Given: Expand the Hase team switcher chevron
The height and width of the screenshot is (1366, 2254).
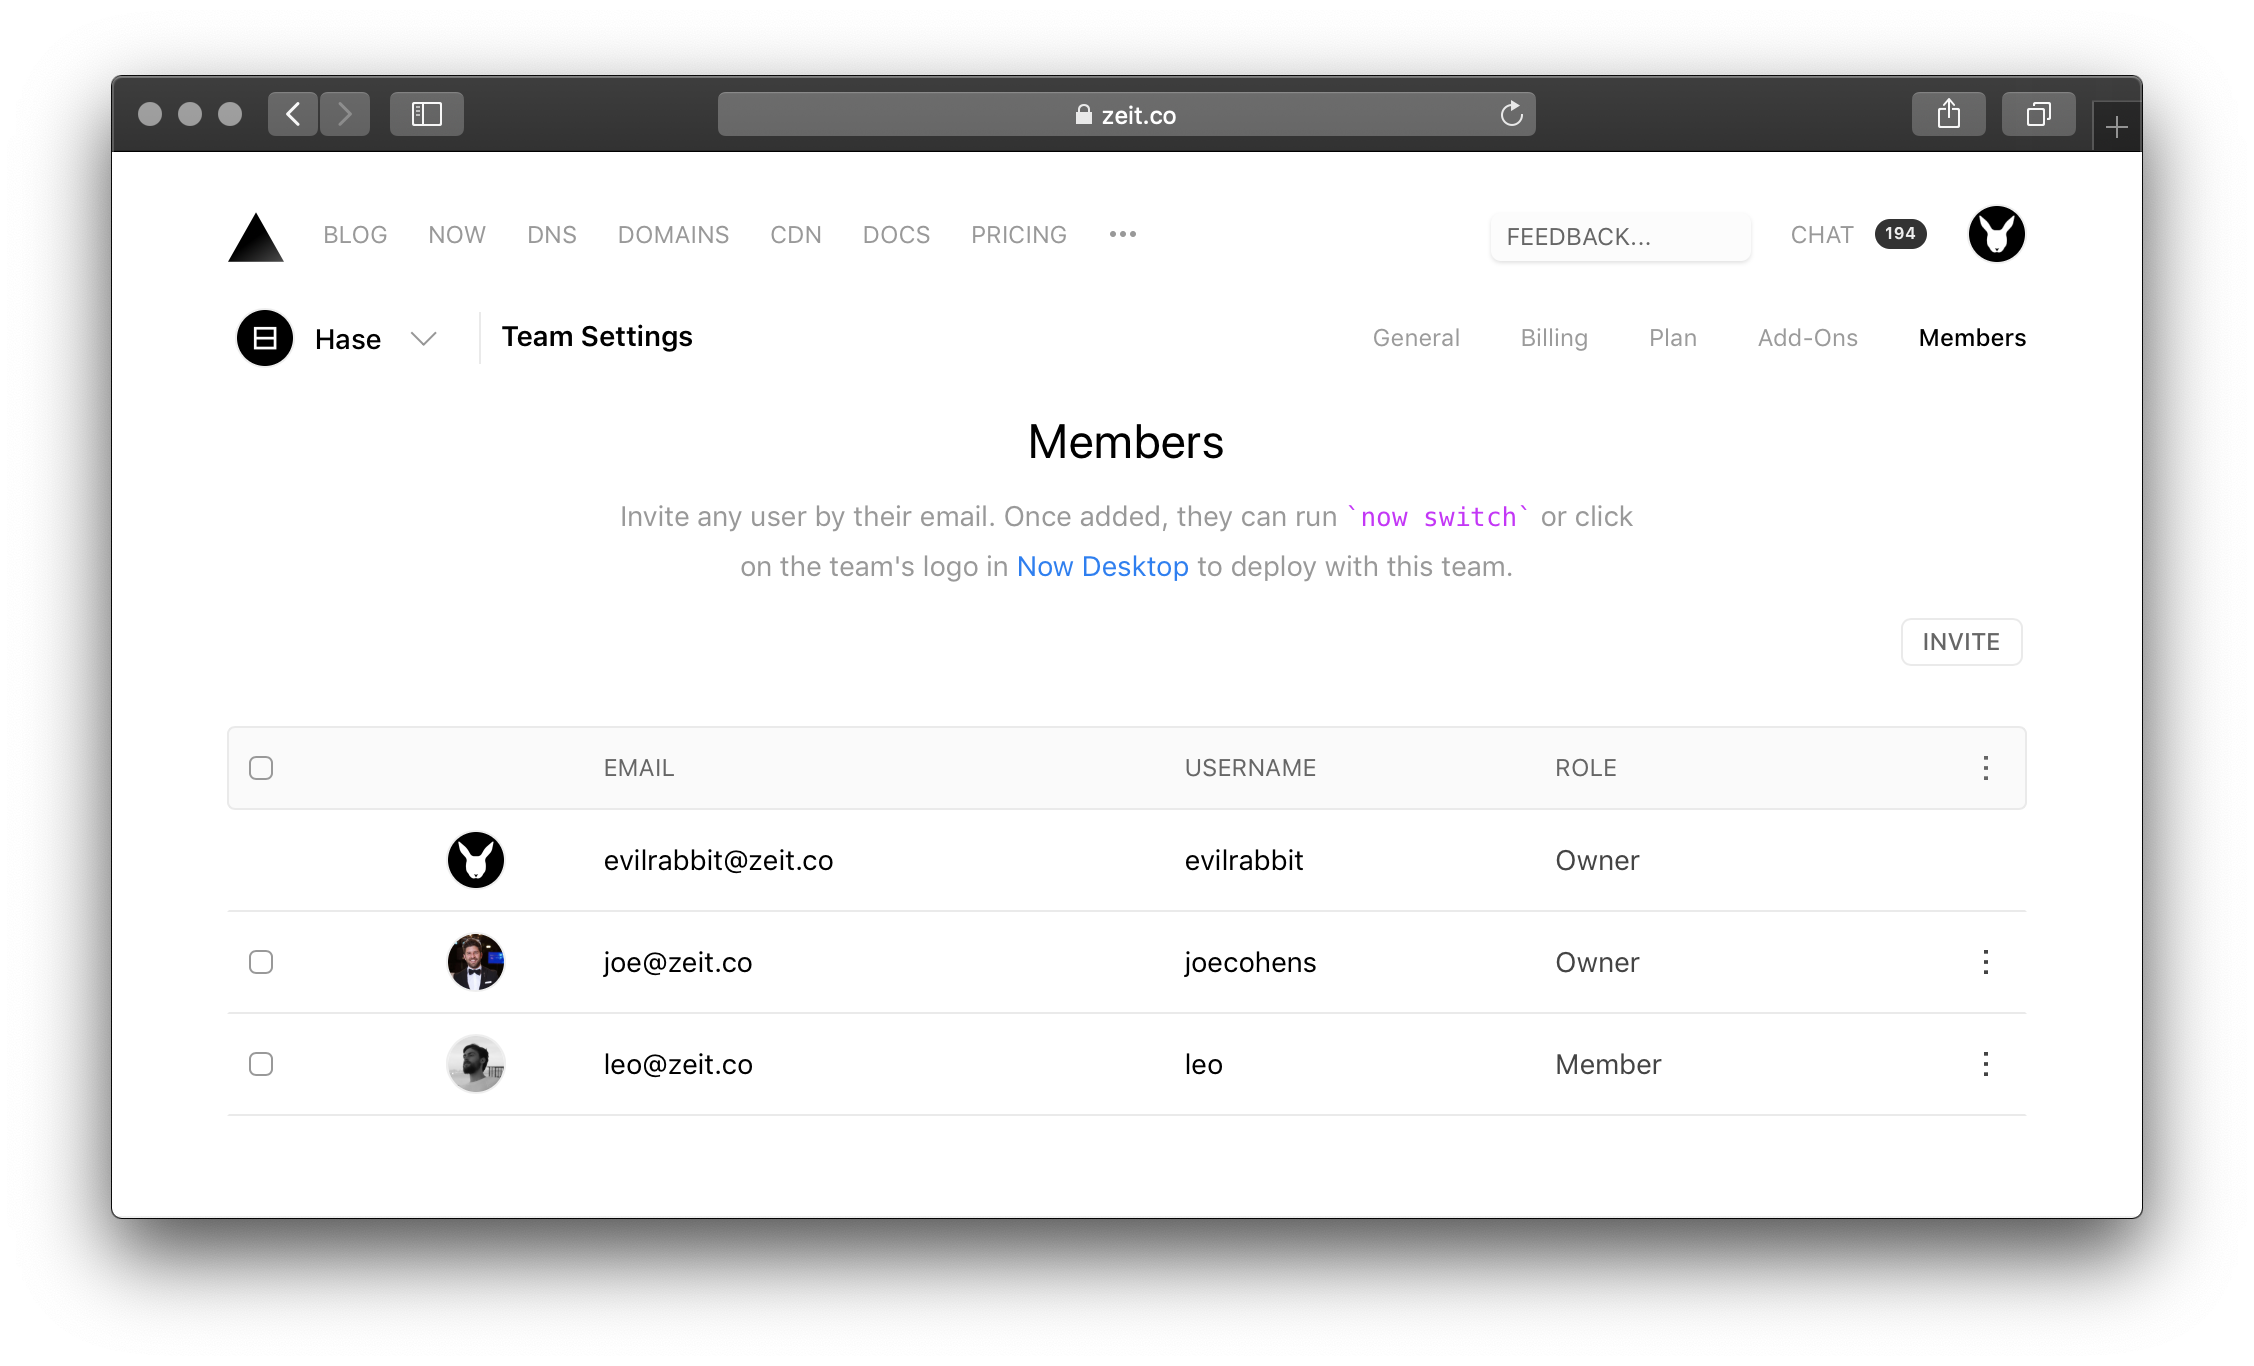Looking at the screenshot, I should 424,339.
